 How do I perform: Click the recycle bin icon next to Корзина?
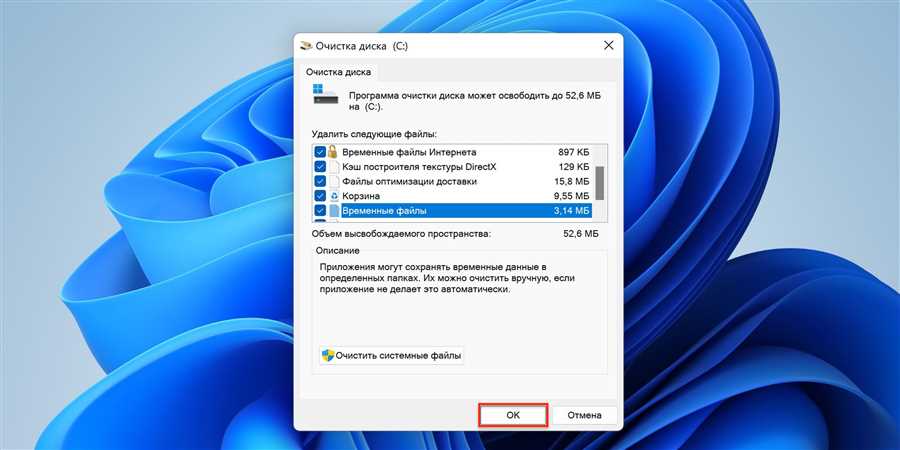click(x=333, y=196)
